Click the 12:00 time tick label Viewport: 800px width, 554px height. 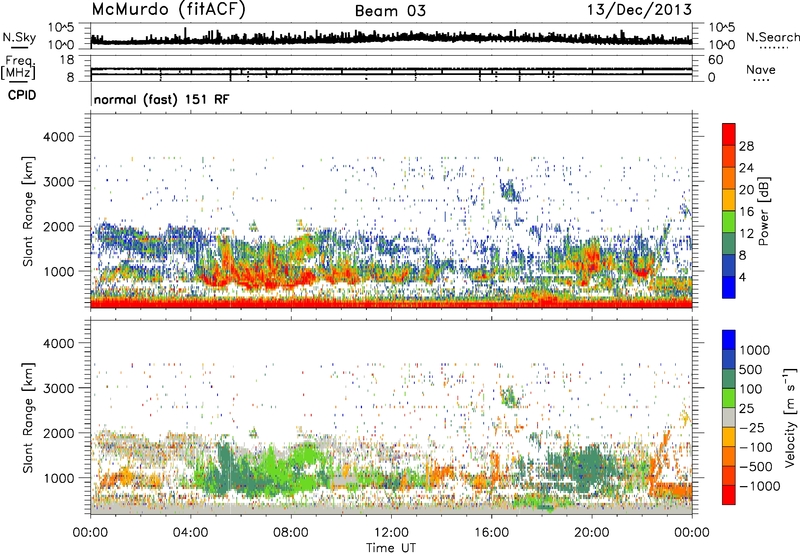(x=391, y=533)
